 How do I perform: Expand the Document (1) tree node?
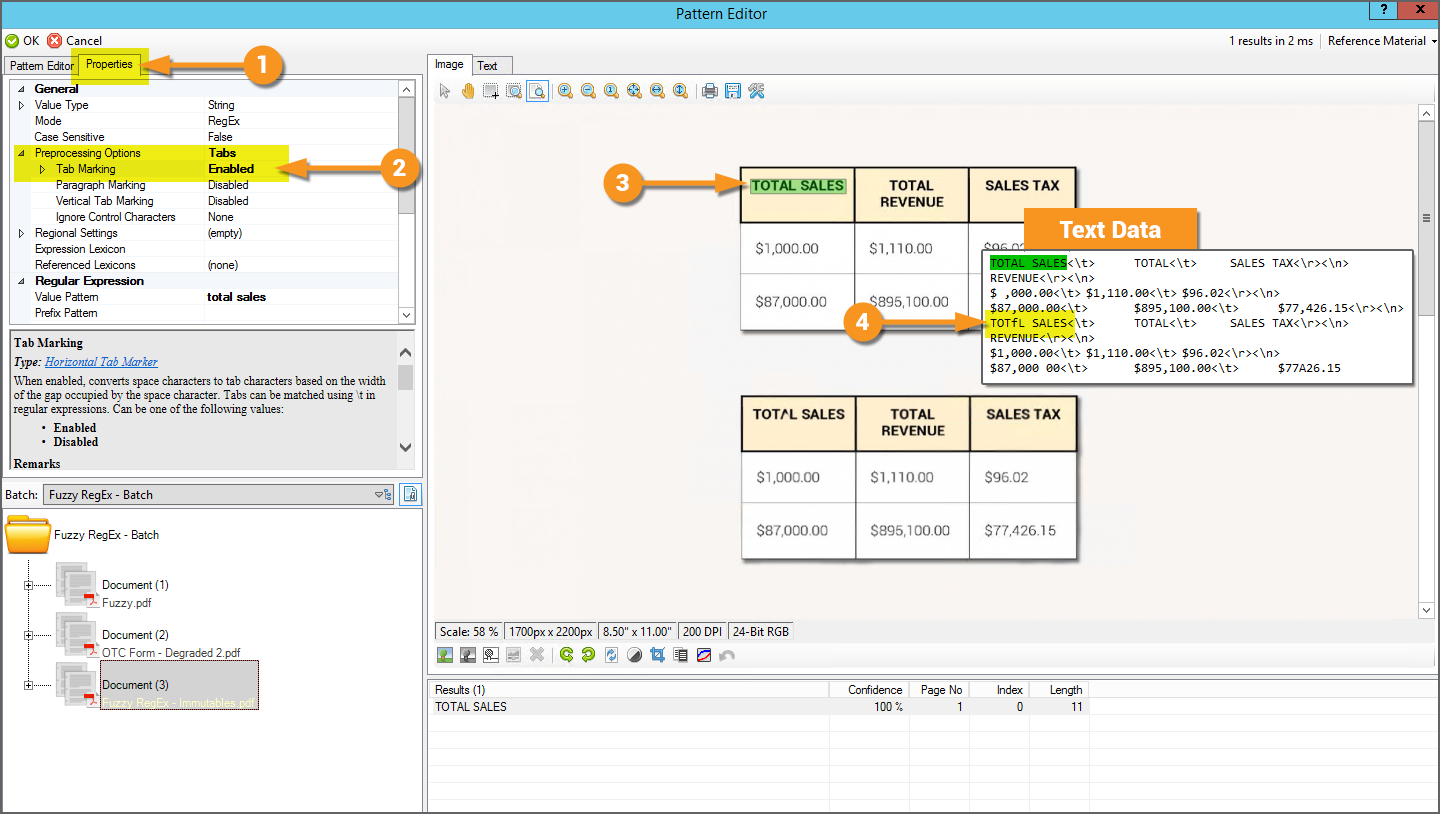click(28, 585)
